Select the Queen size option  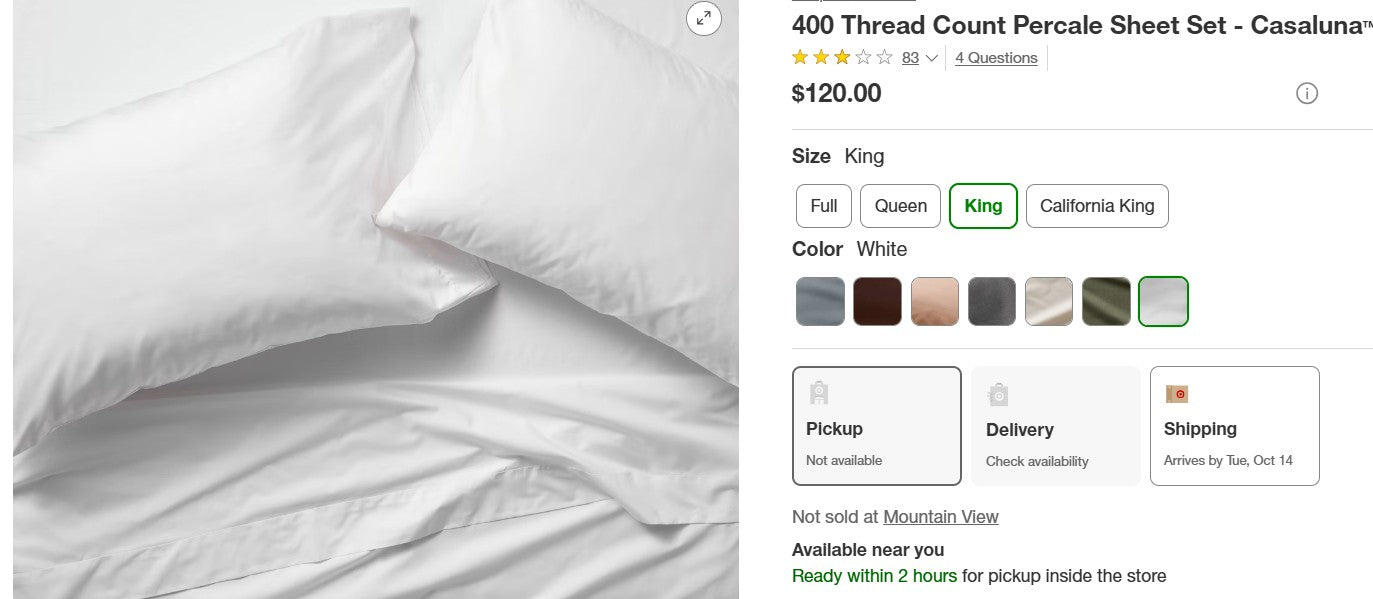click(x=899, y=206)
